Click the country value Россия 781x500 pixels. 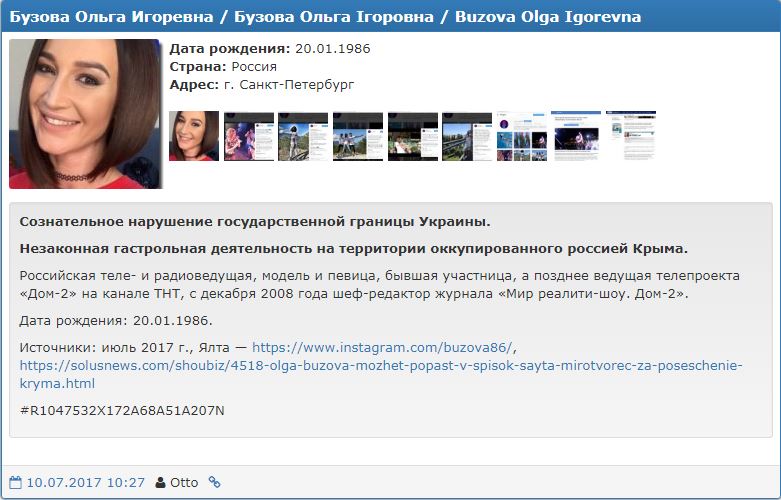(x=254, y=66)
